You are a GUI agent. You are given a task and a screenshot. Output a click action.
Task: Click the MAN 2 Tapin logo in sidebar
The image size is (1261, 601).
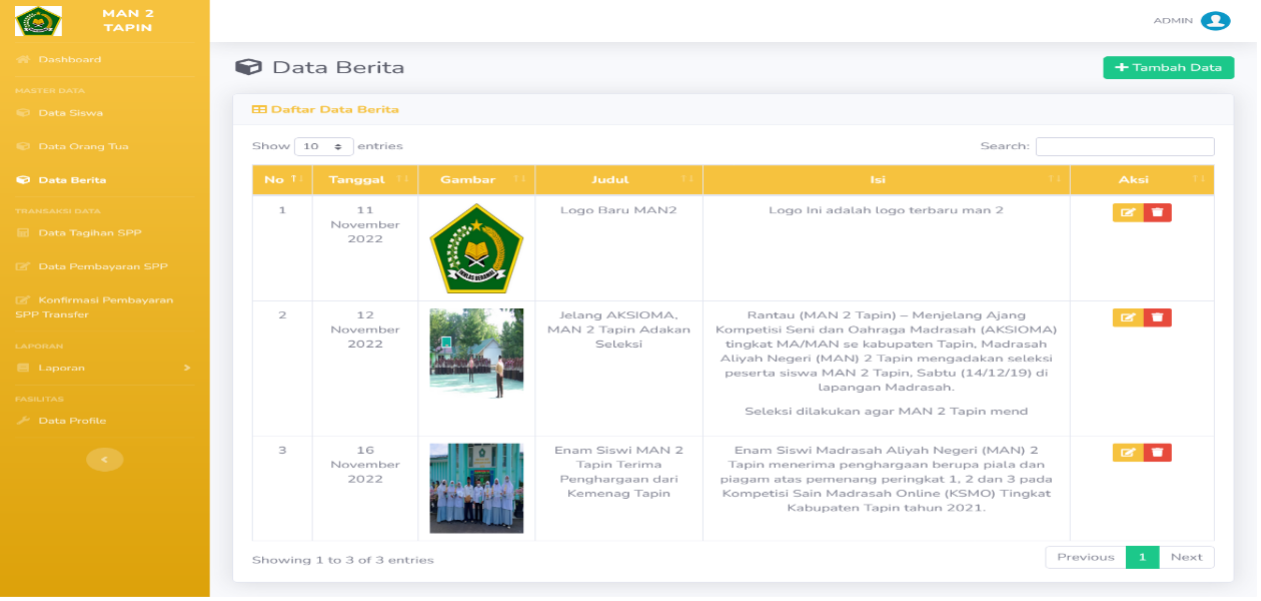38,21
